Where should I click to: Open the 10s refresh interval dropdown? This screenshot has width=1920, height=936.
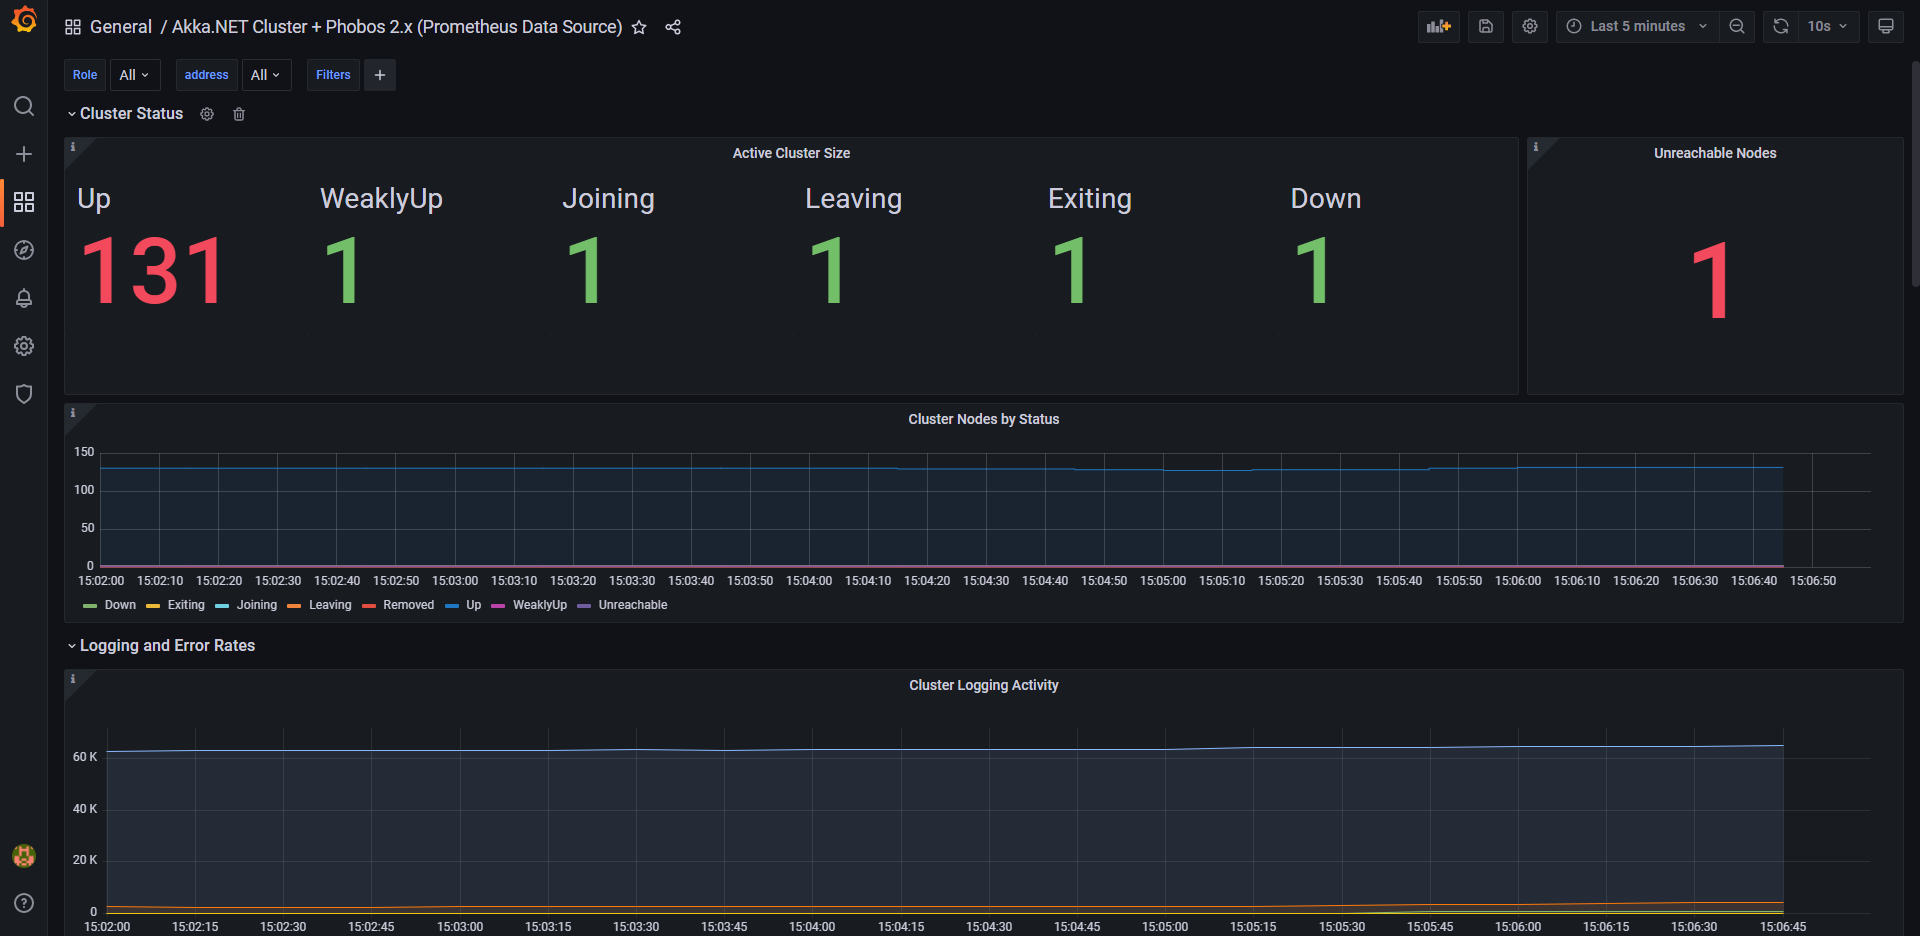tap(1828, 27)
